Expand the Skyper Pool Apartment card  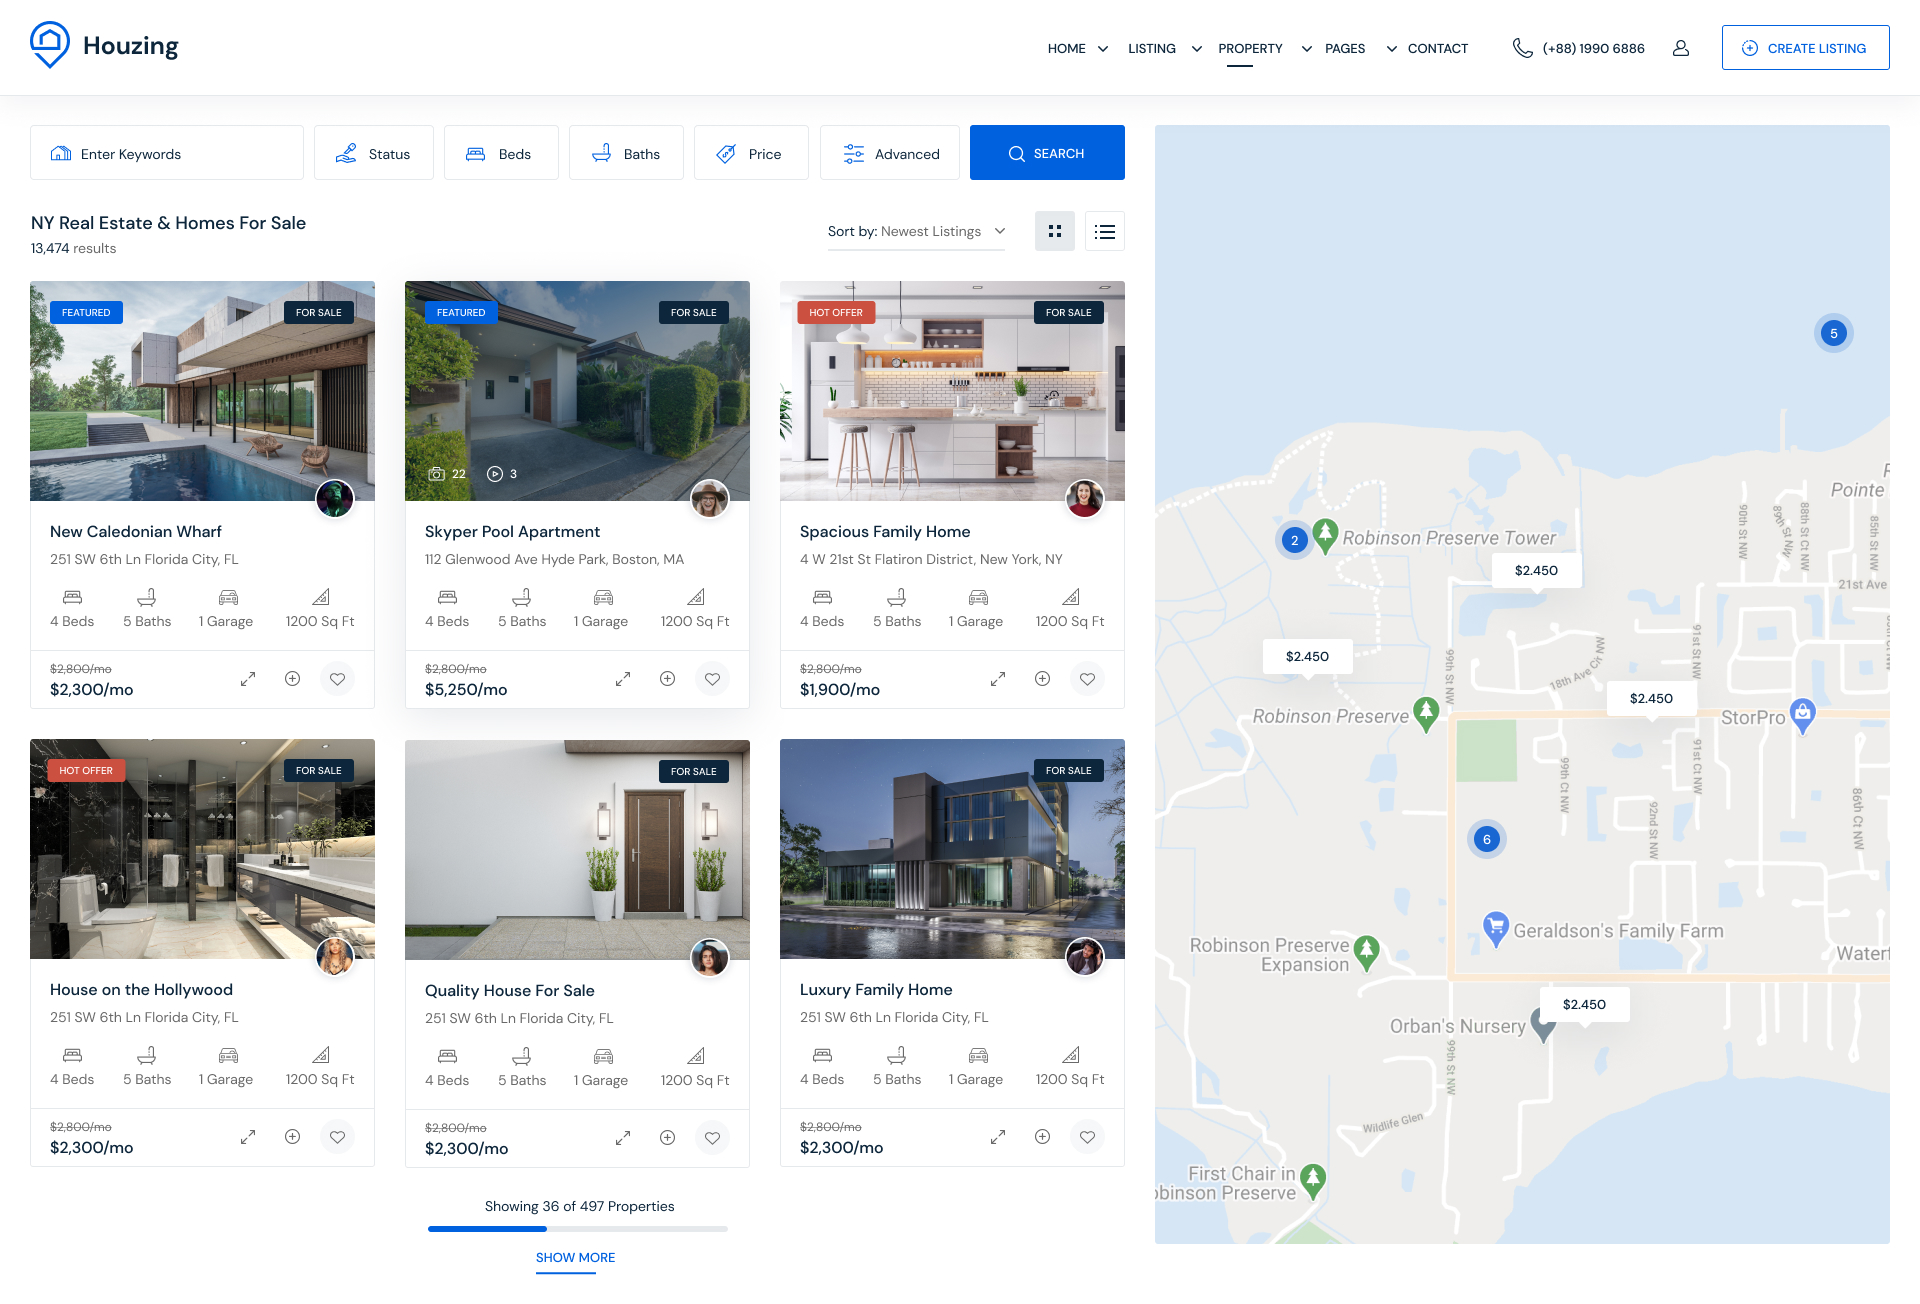pyautogui.click(x=622, y=679)
